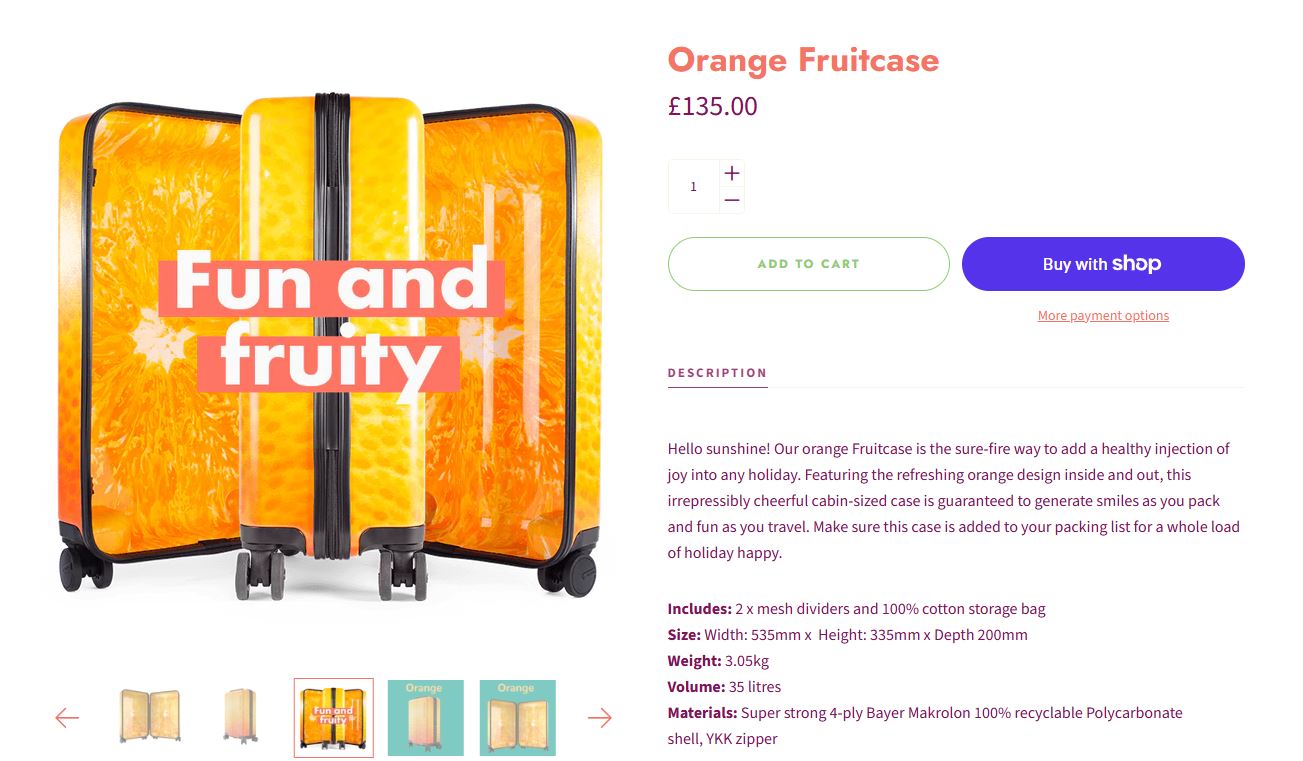Open the More payment options link

tap(1103, 316)
